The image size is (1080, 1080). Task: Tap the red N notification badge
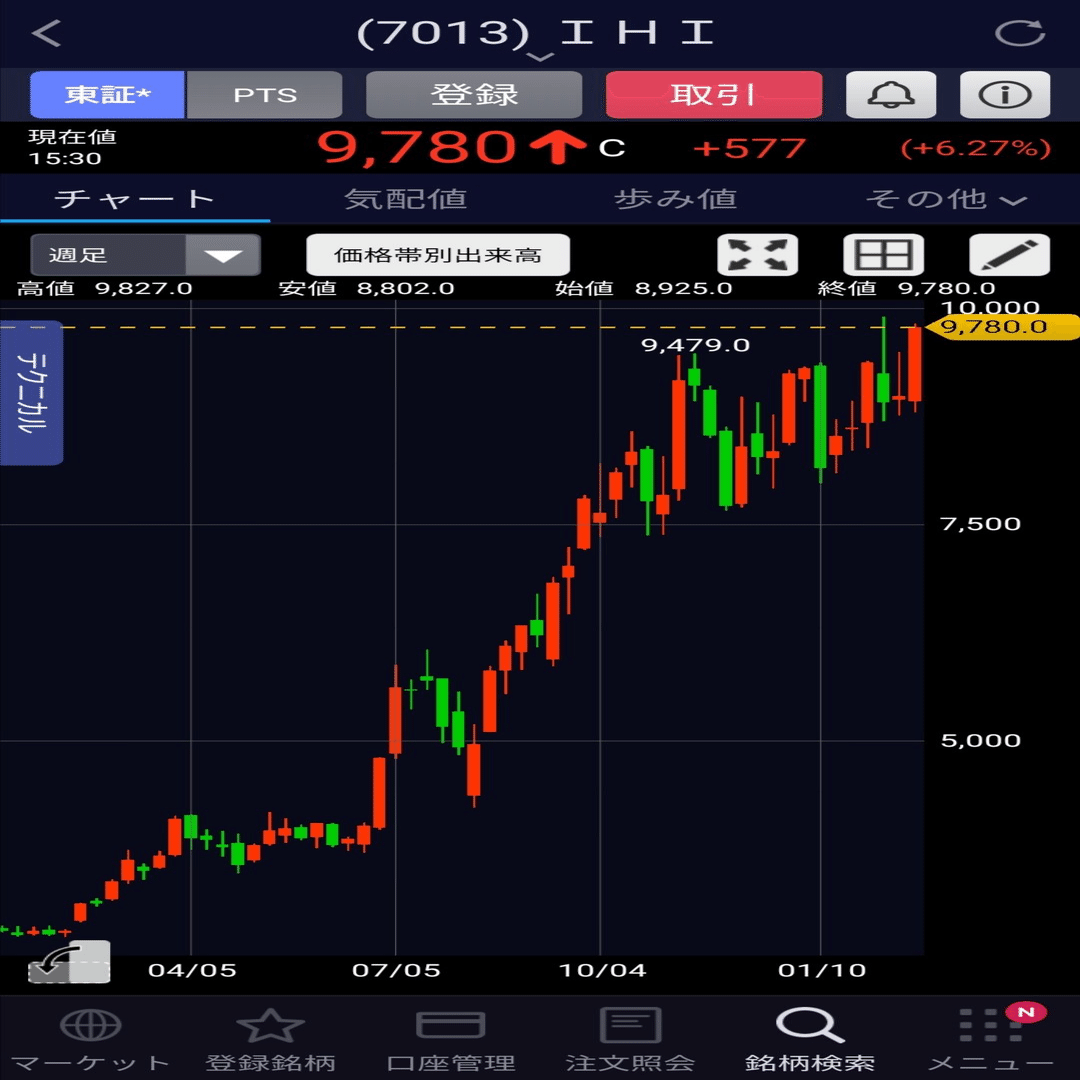[x=1026, y=1012]
